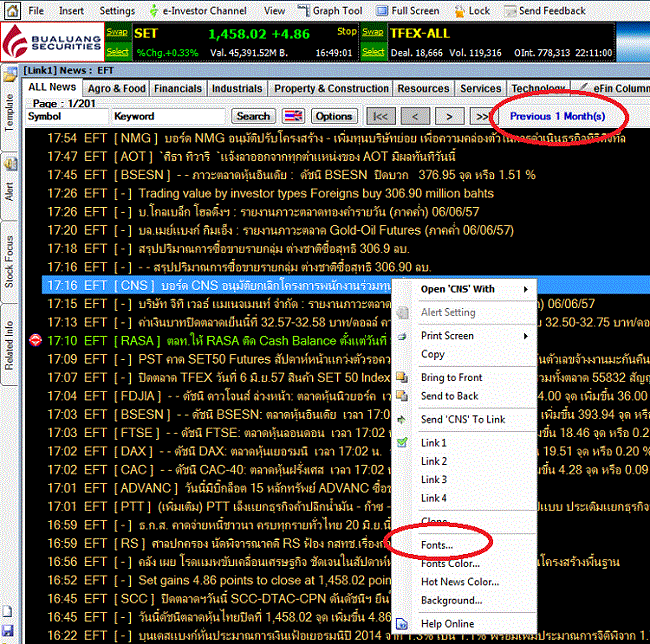Viewport: 650px width, 644px height.
Task: Open the Related Info side tab
Action: (9, 345)
